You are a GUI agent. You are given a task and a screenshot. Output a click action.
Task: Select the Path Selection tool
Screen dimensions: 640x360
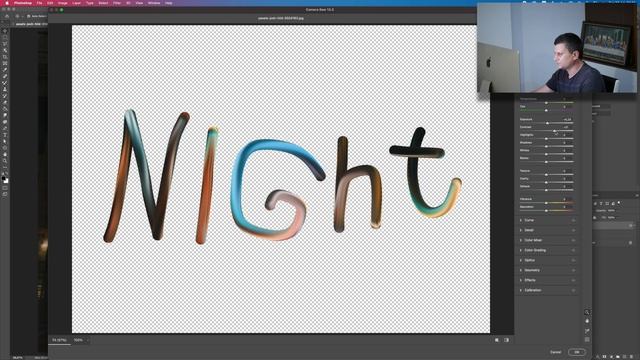point(5,142)
